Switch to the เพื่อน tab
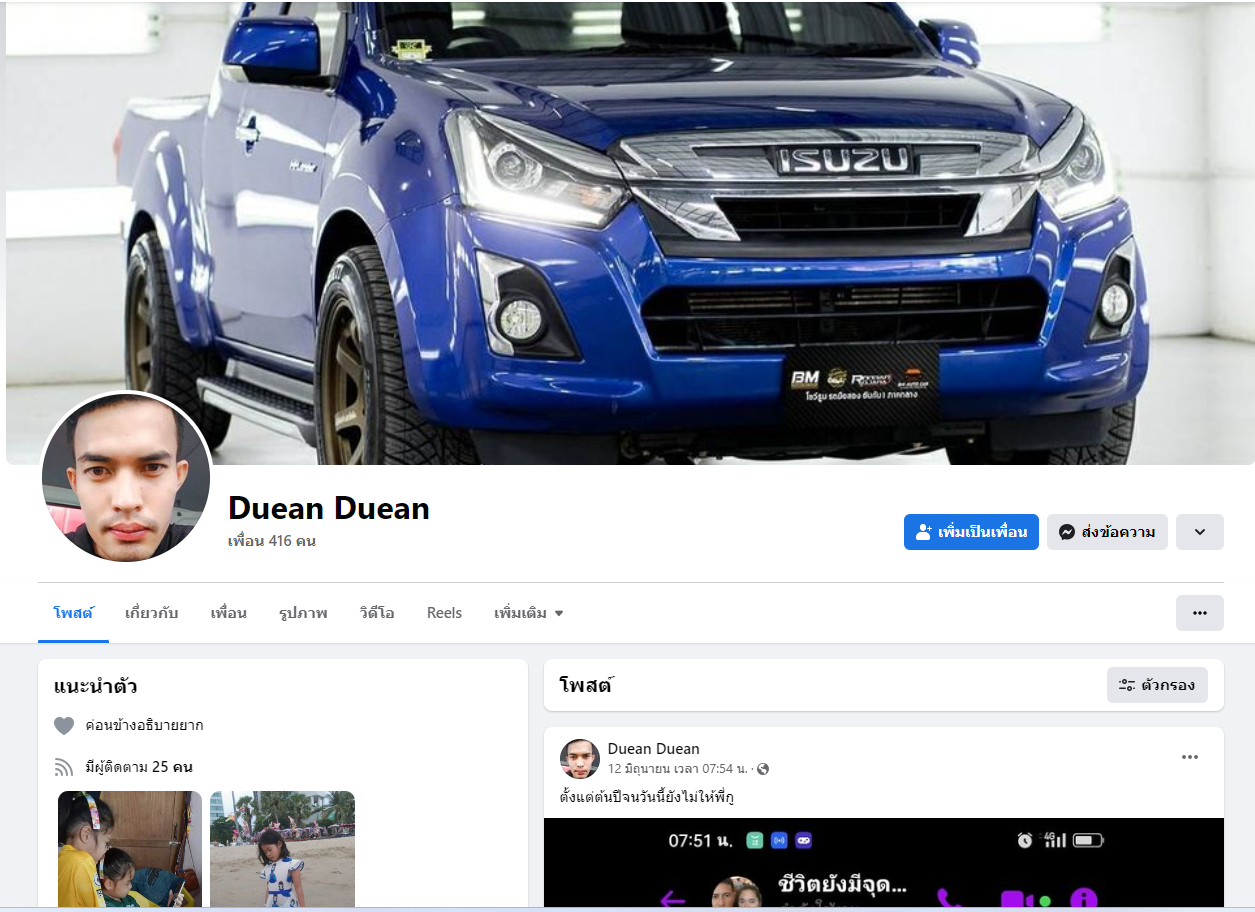The image size is (1255, 912). (x=228, y=613)
